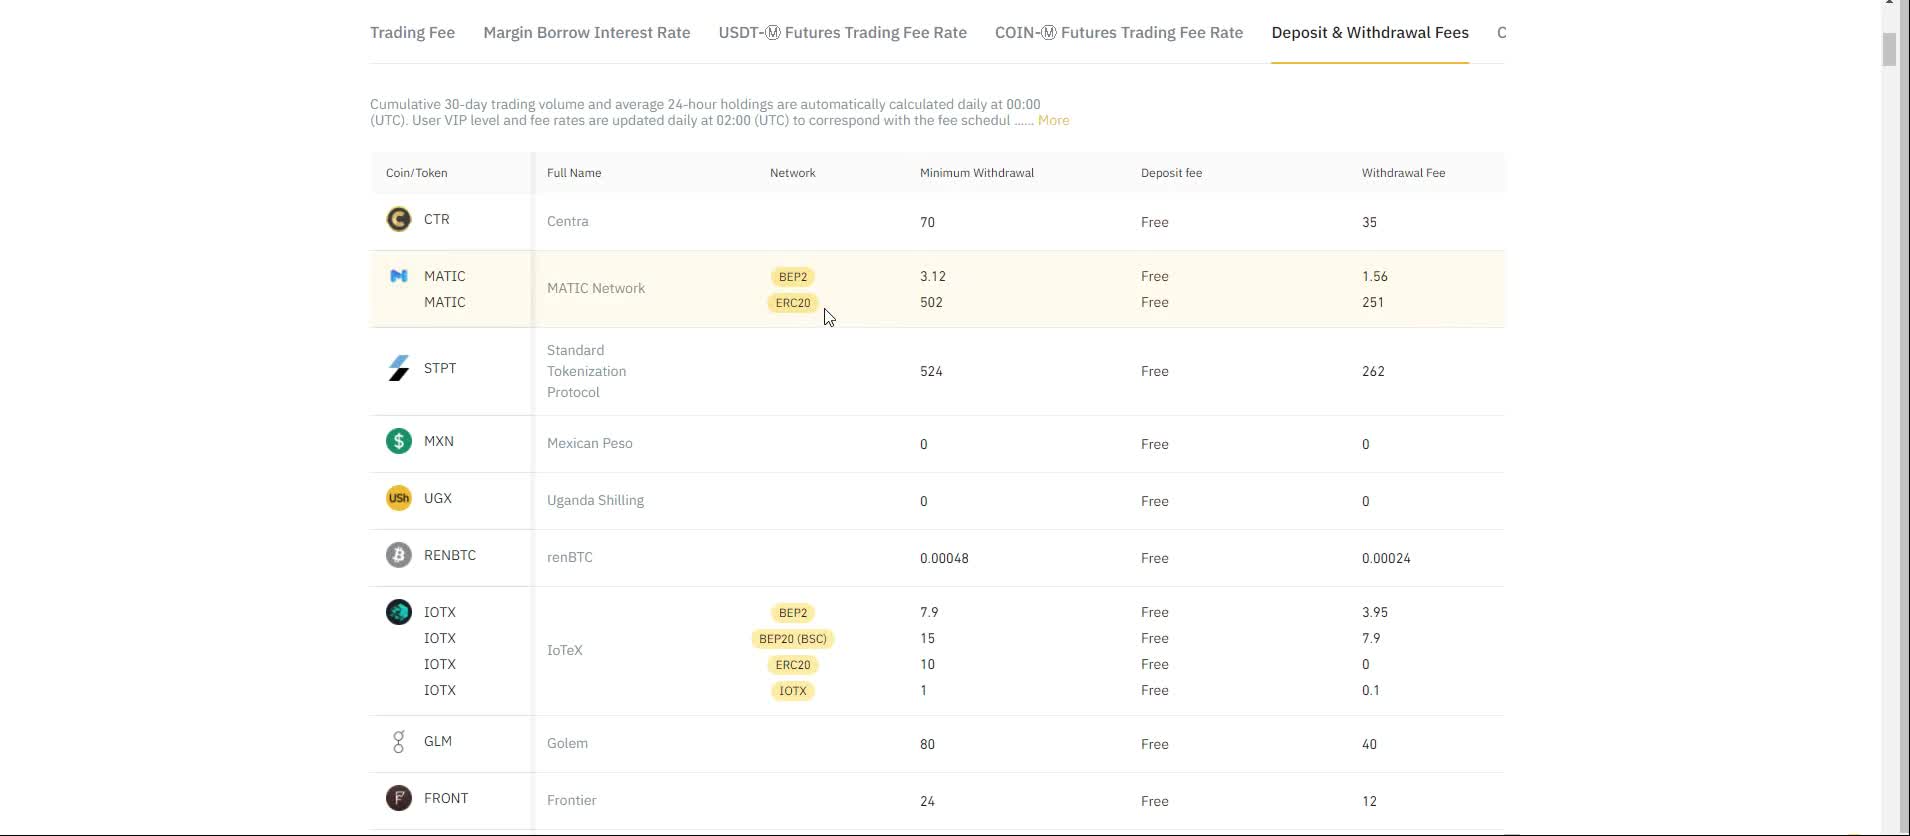The image size is (1910, 836).
Task: Select the Deposit & Withdrawal Fees tab
Action: (x=1369, y=32)
